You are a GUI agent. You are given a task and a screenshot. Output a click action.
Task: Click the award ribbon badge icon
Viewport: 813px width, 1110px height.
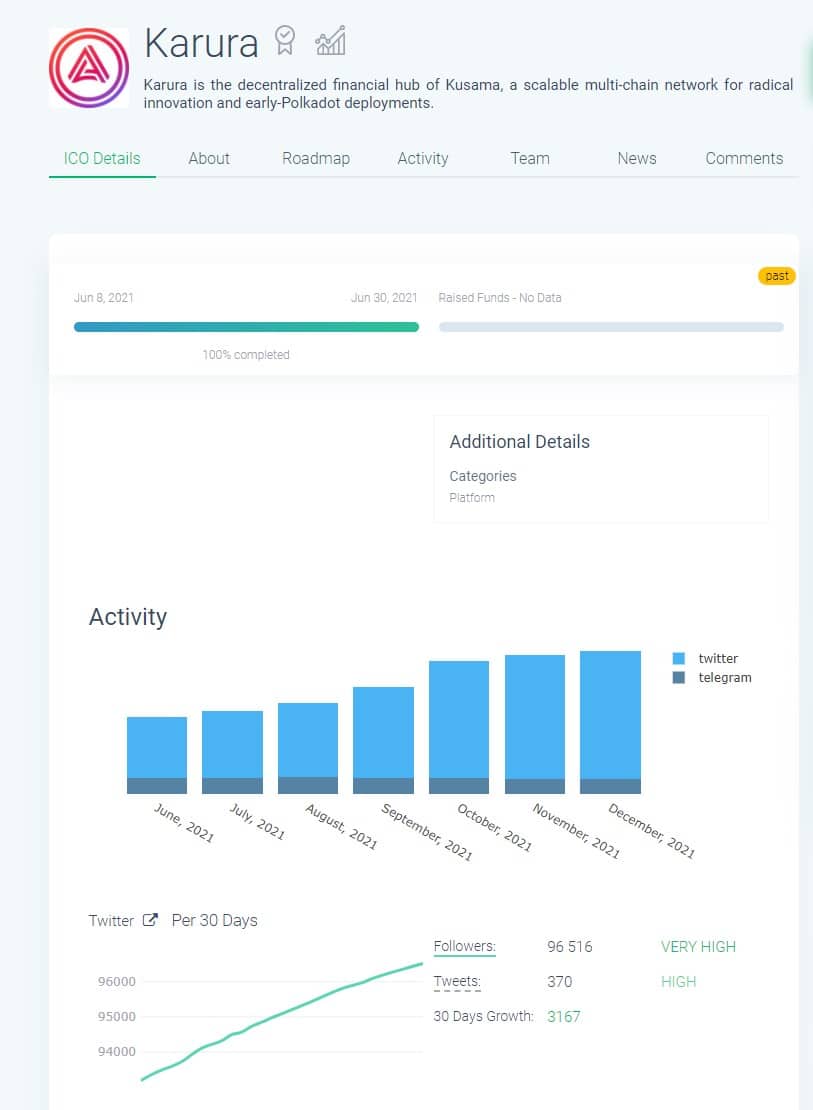point(285,41)
